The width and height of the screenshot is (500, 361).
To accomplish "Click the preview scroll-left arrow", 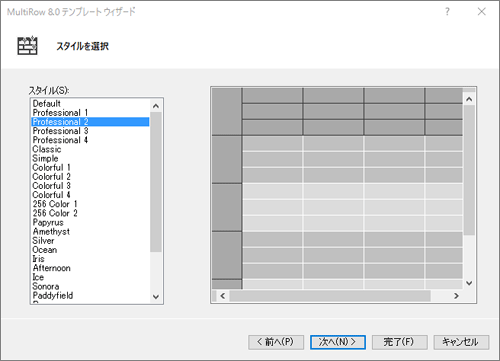I will click(x=223, y=296).
